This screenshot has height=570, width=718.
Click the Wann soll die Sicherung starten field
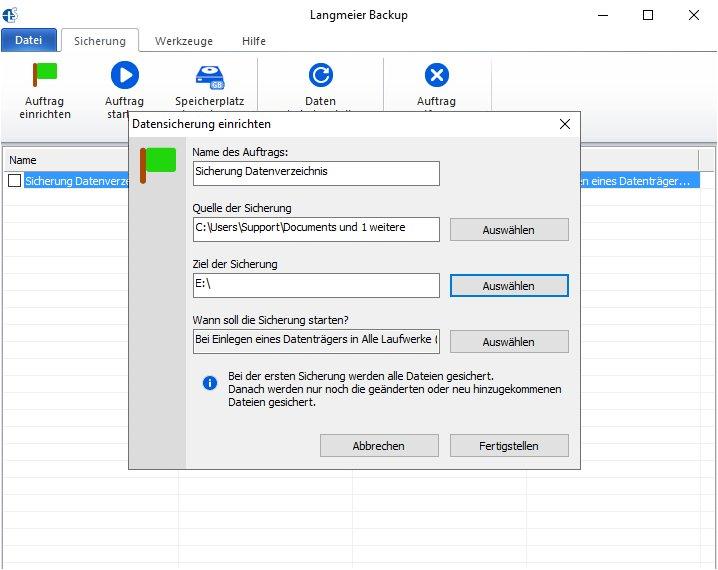316,342
